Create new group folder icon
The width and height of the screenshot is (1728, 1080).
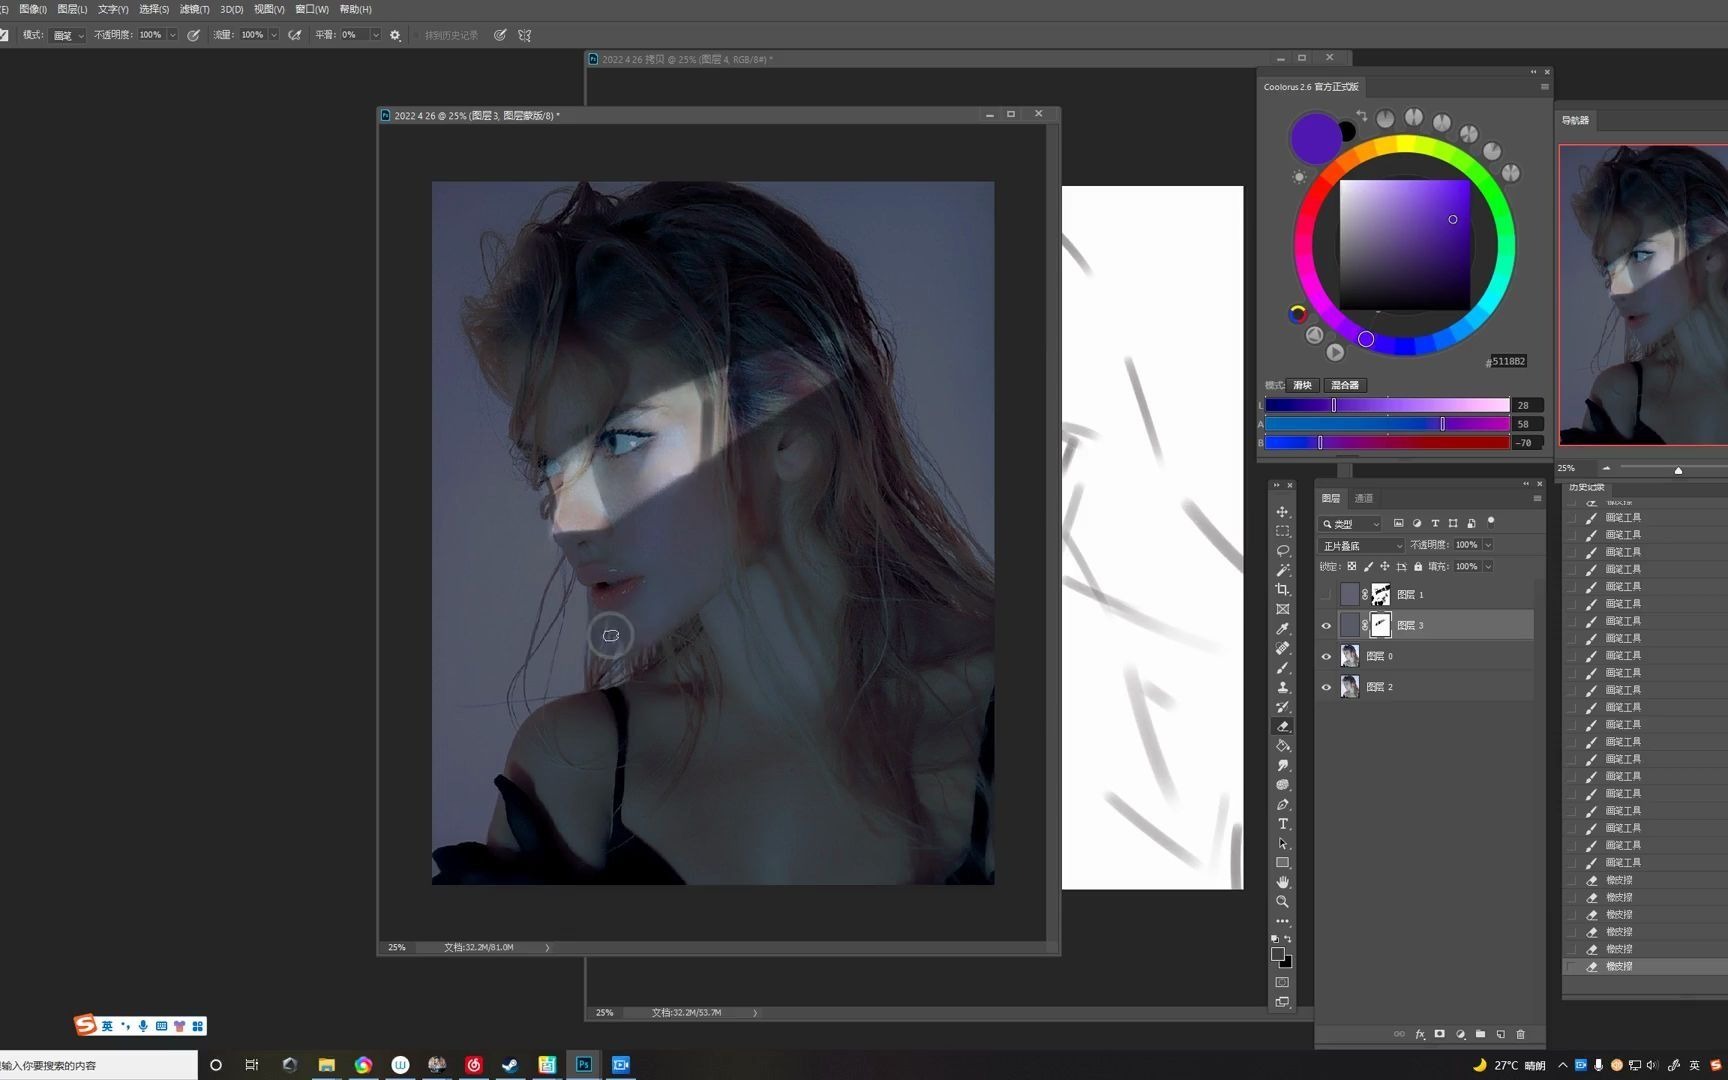pyautogui.click(x=1480, y=1034)
